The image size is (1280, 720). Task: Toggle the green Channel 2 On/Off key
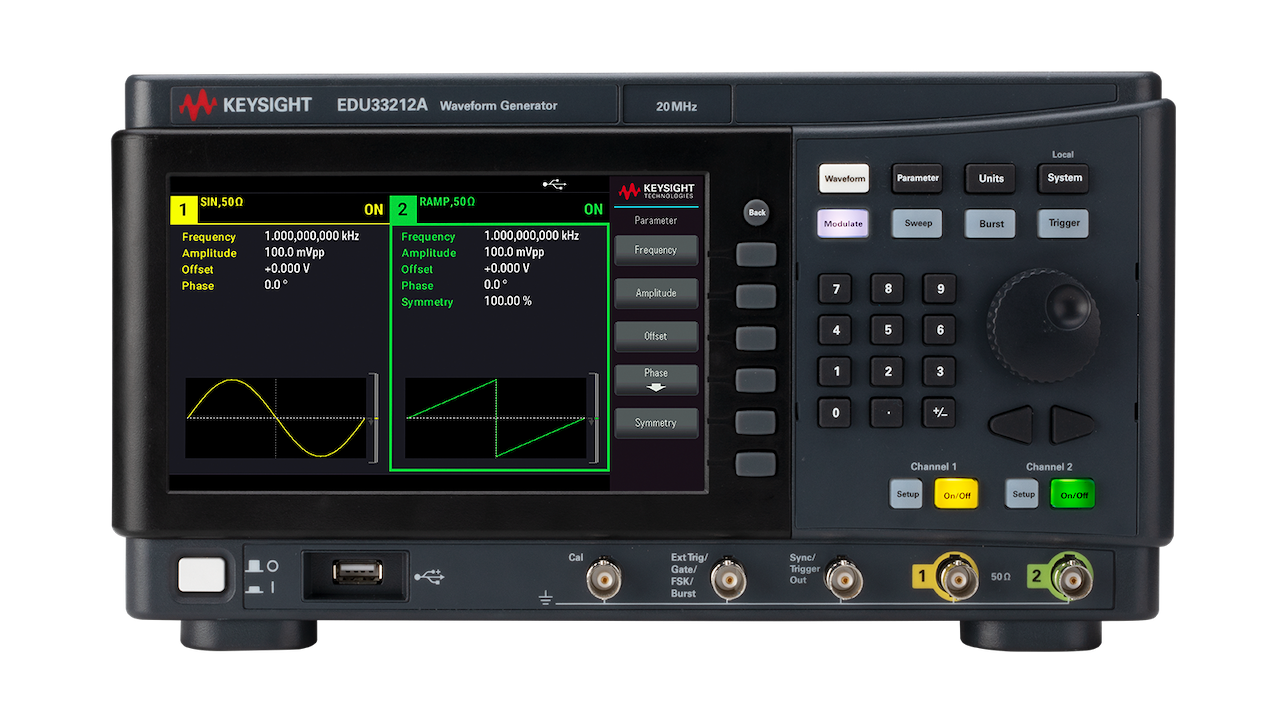click(x=1073, y=494)
